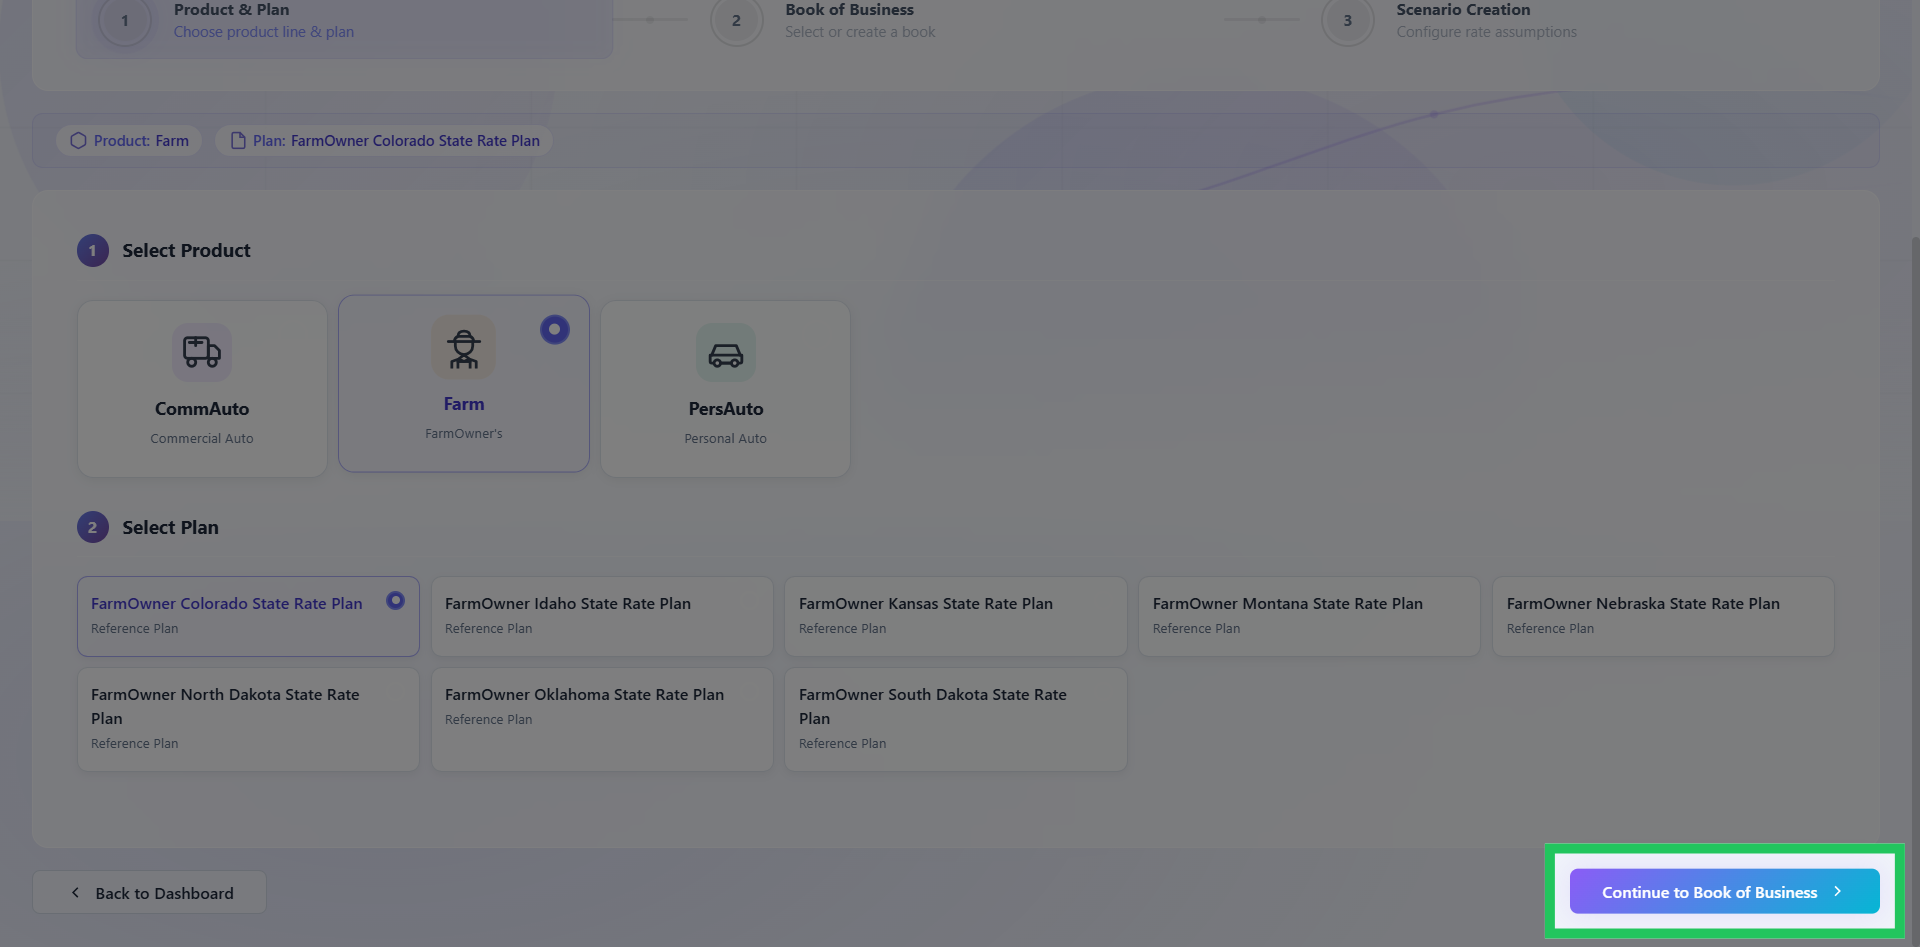Select FarmOwner North Dakota State Rate Plan

248,719
